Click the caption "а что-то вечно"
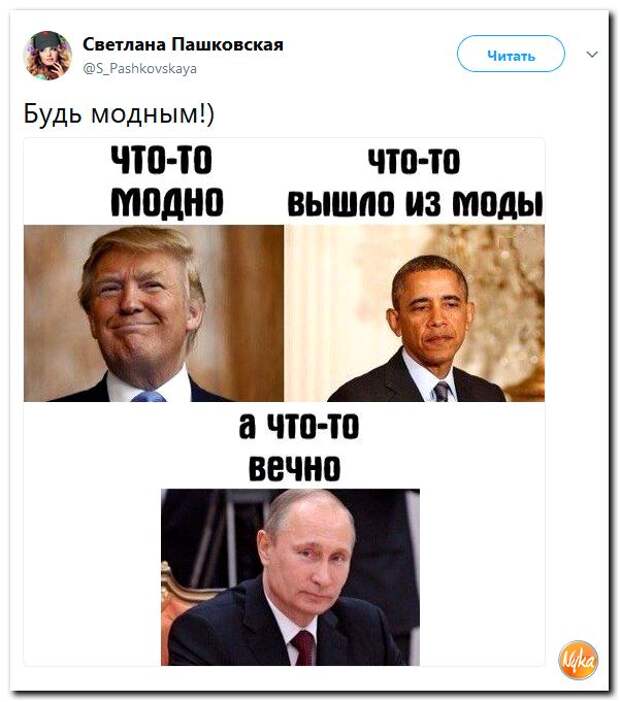 (299, 448)
